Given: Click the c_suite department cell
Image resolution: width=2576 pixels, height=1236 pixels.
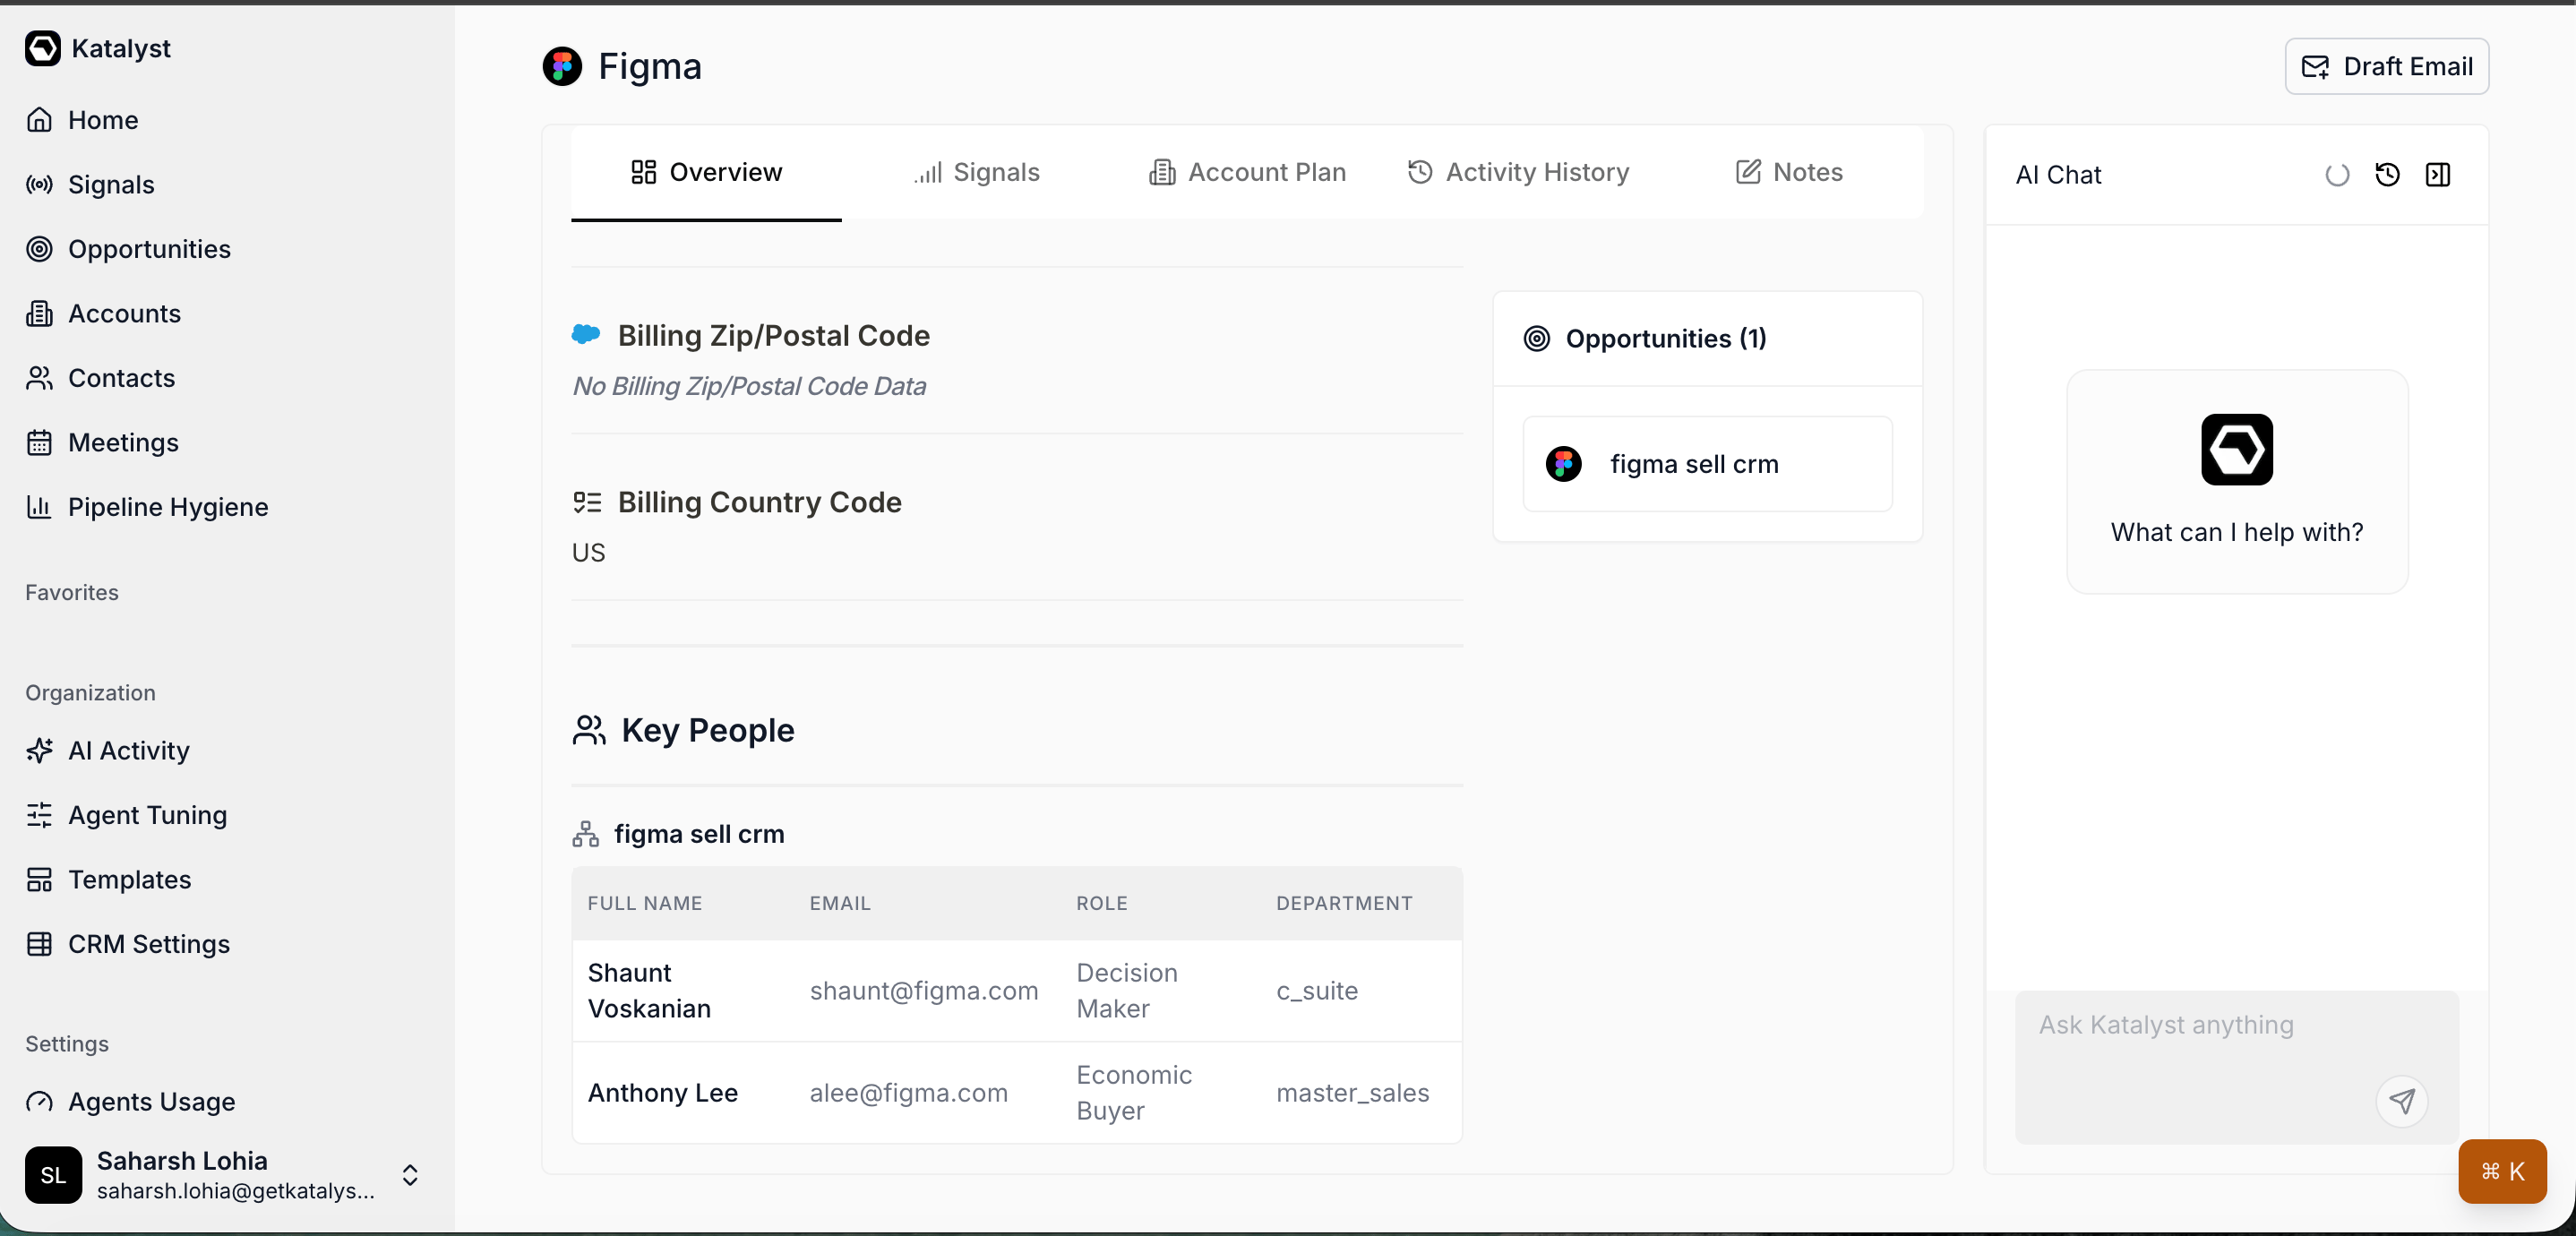Looking at the screenshot, I should pos(1316,991).
